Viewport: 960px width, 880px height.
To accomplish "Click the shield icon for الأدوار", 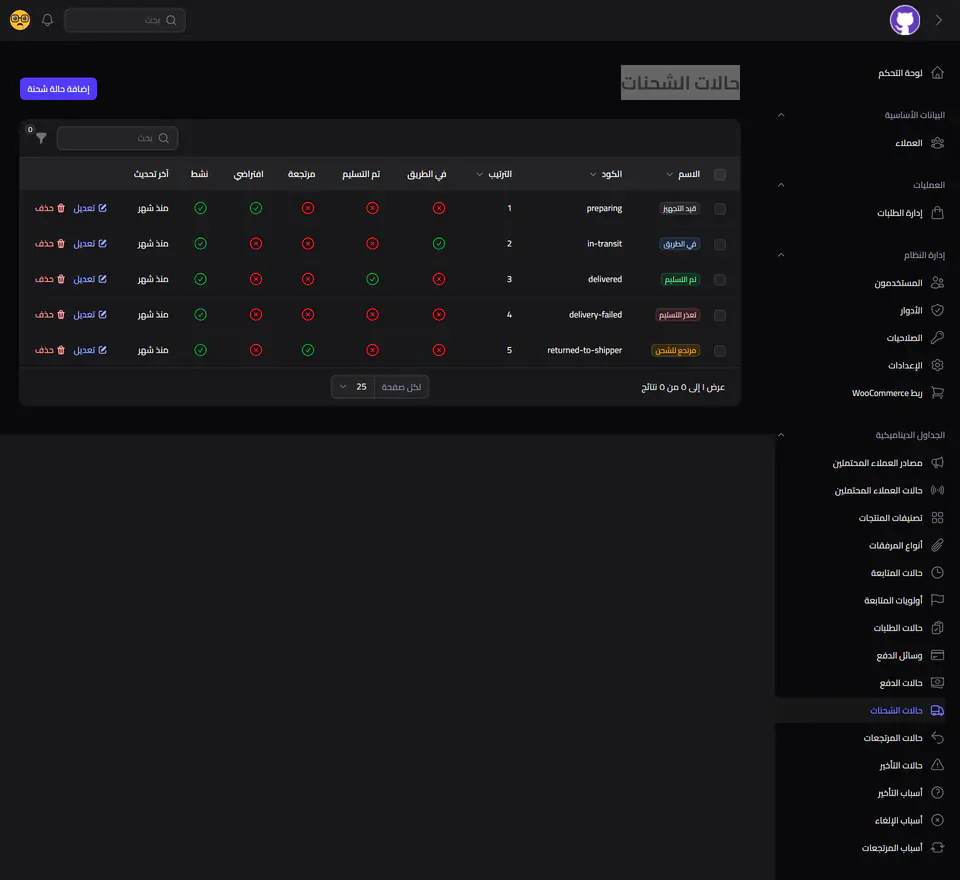I will [937, 310].
